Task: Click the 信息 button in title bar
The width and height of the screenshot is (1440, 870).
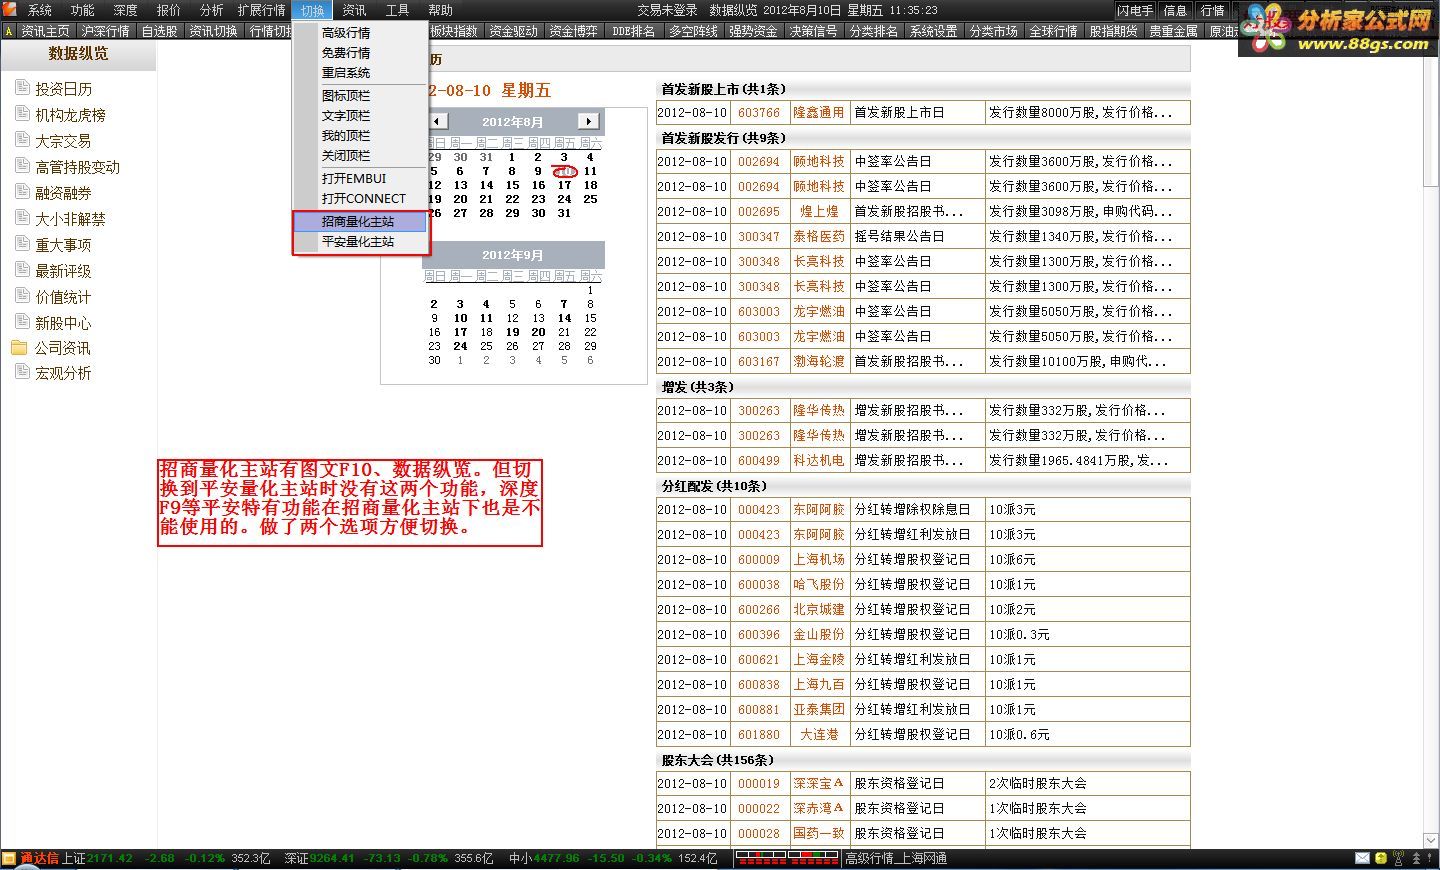Action: click(1175, 10)
